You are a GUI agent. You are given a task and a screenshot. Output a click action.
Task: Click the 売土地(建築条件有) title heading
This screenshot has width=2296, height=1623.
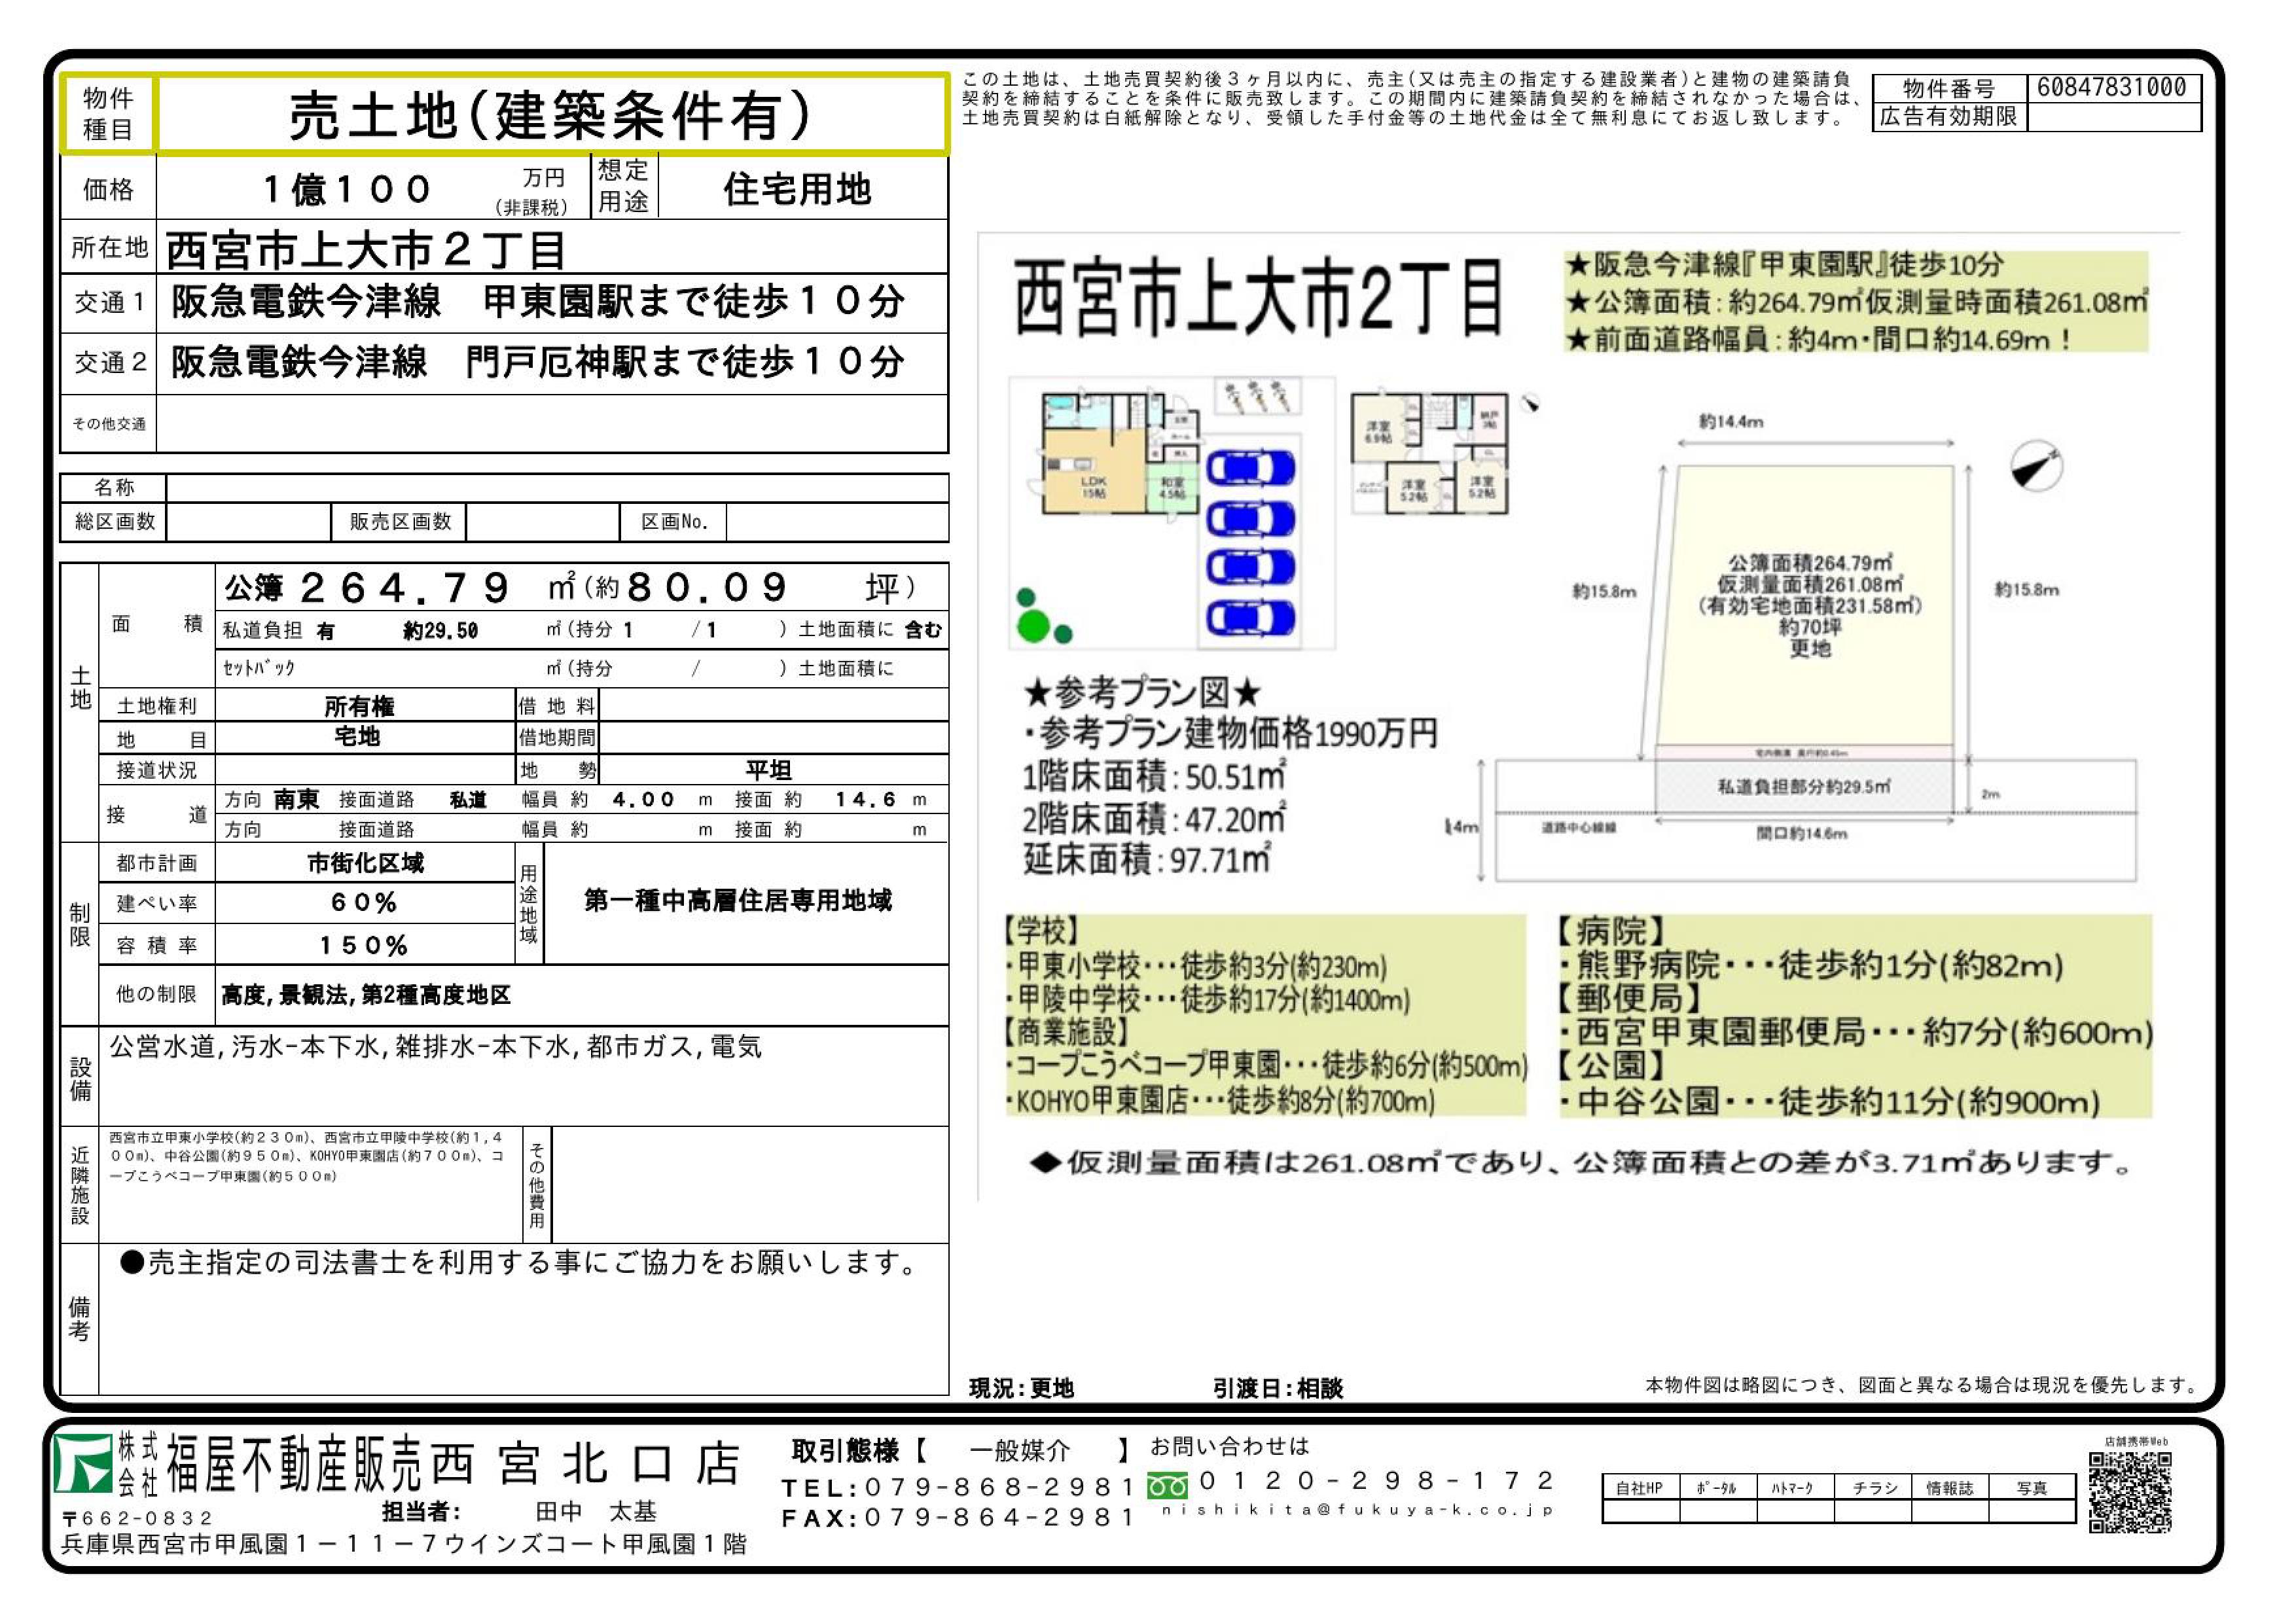551,115
